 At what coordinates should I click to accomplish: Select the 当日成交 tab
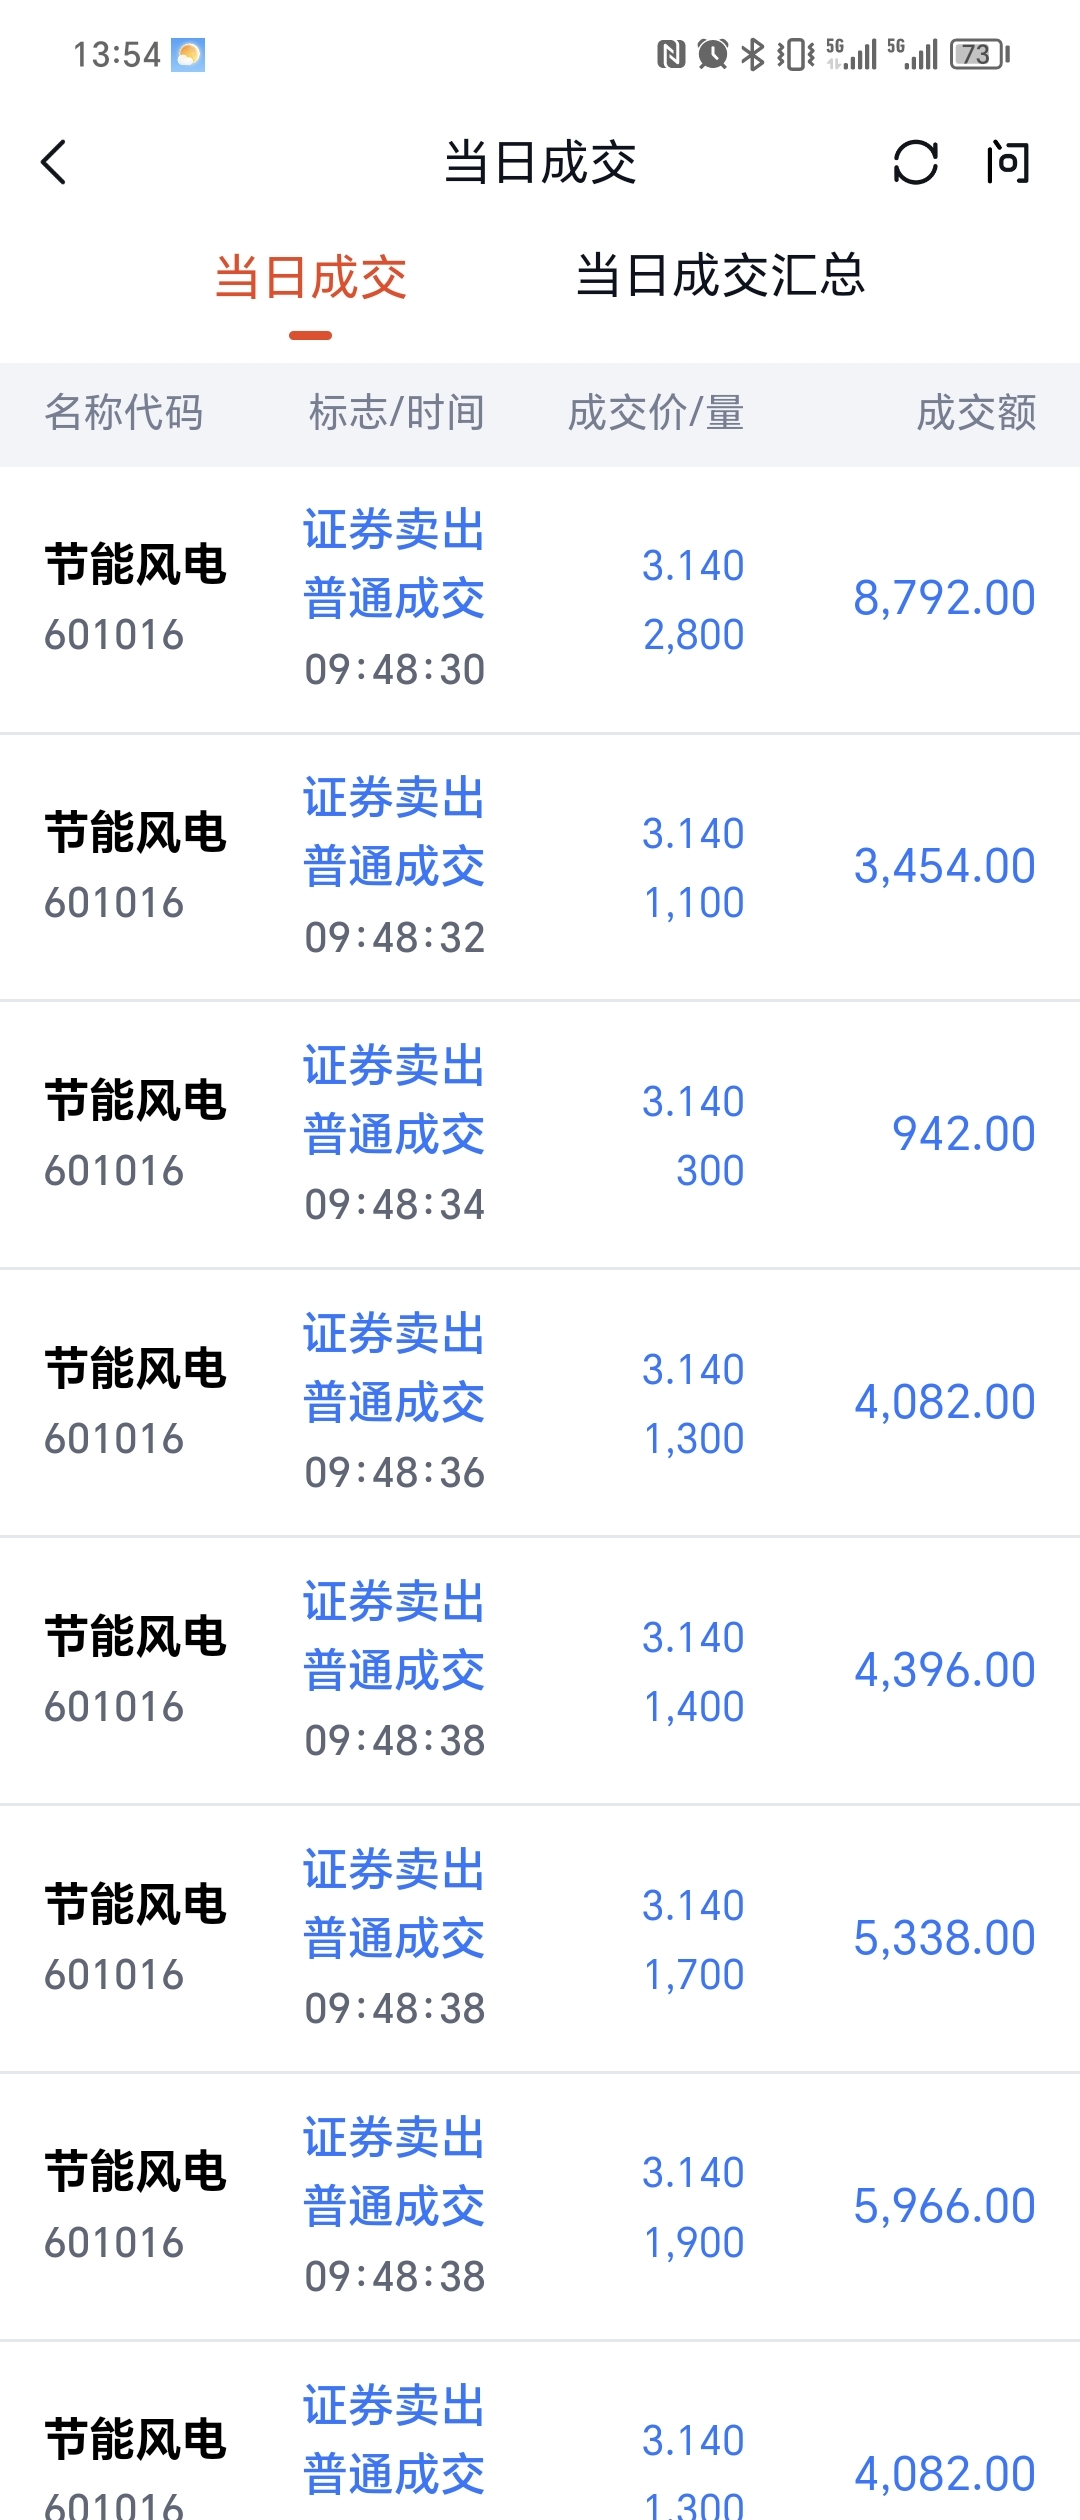coord(311,278)
